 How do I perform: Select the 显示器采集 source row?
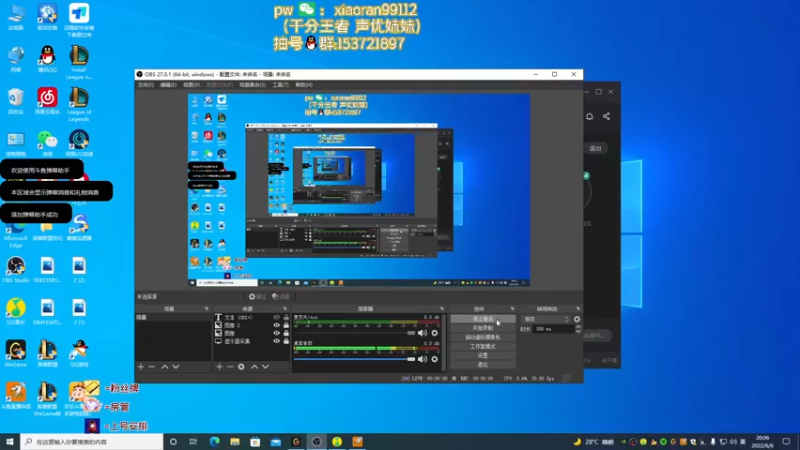[251, 341]
